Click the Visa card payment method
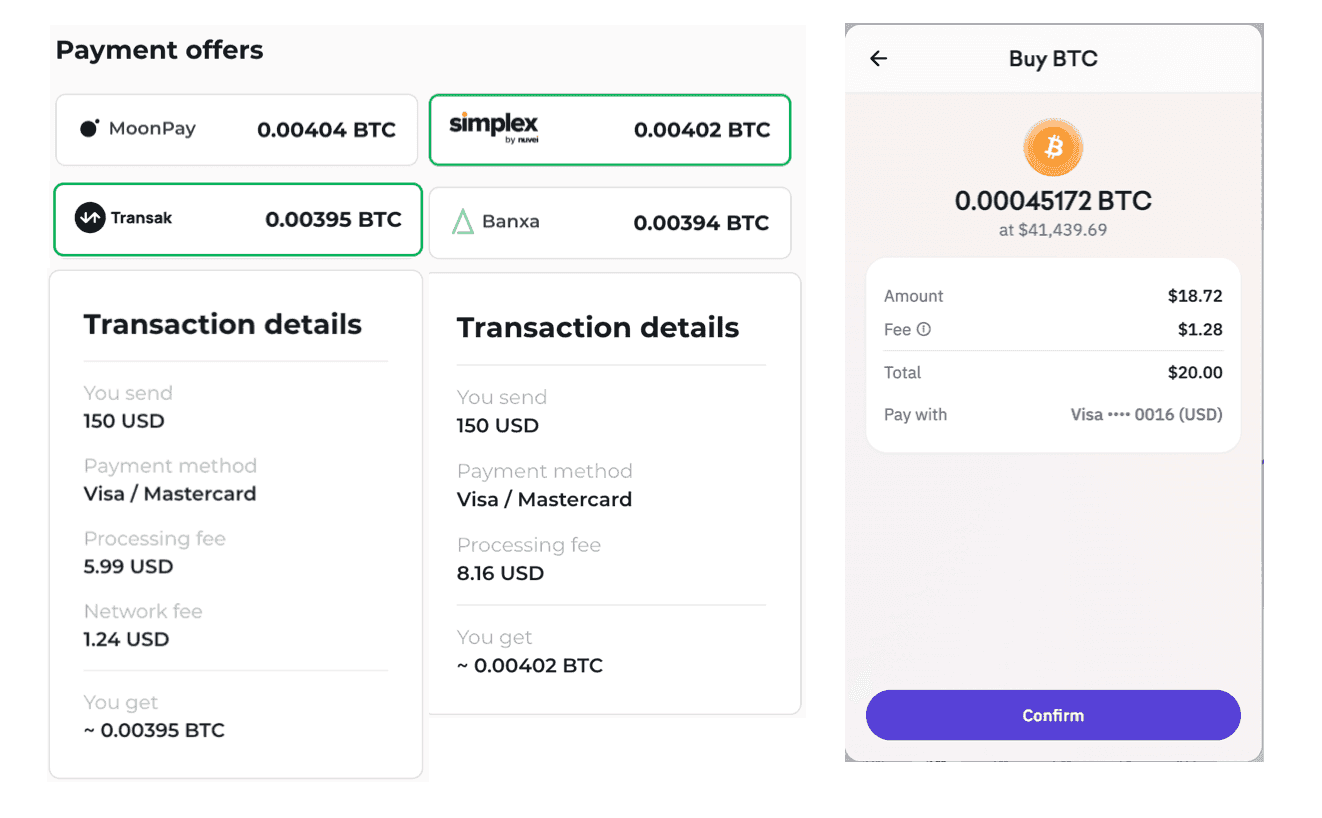Viewport: 1322px width, 818px height. click(x=1146, y=414)
